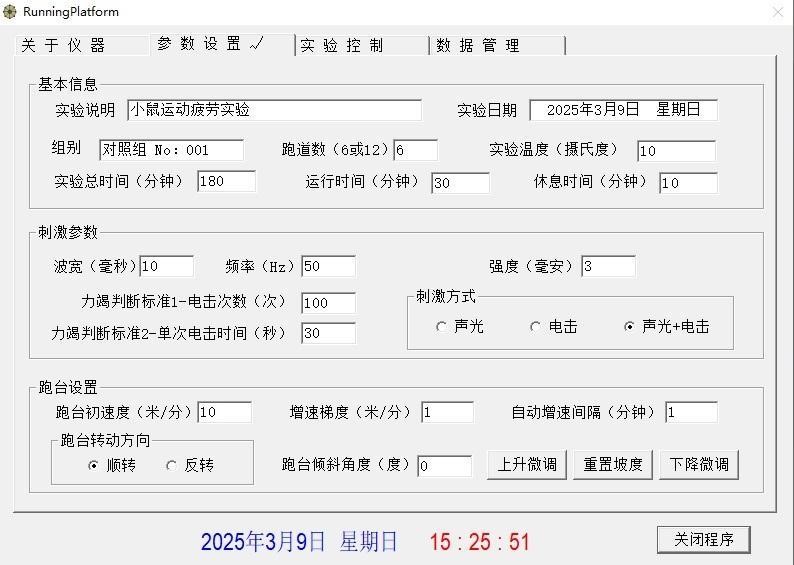Go to the 数据管理 tab

pos(480,45)
